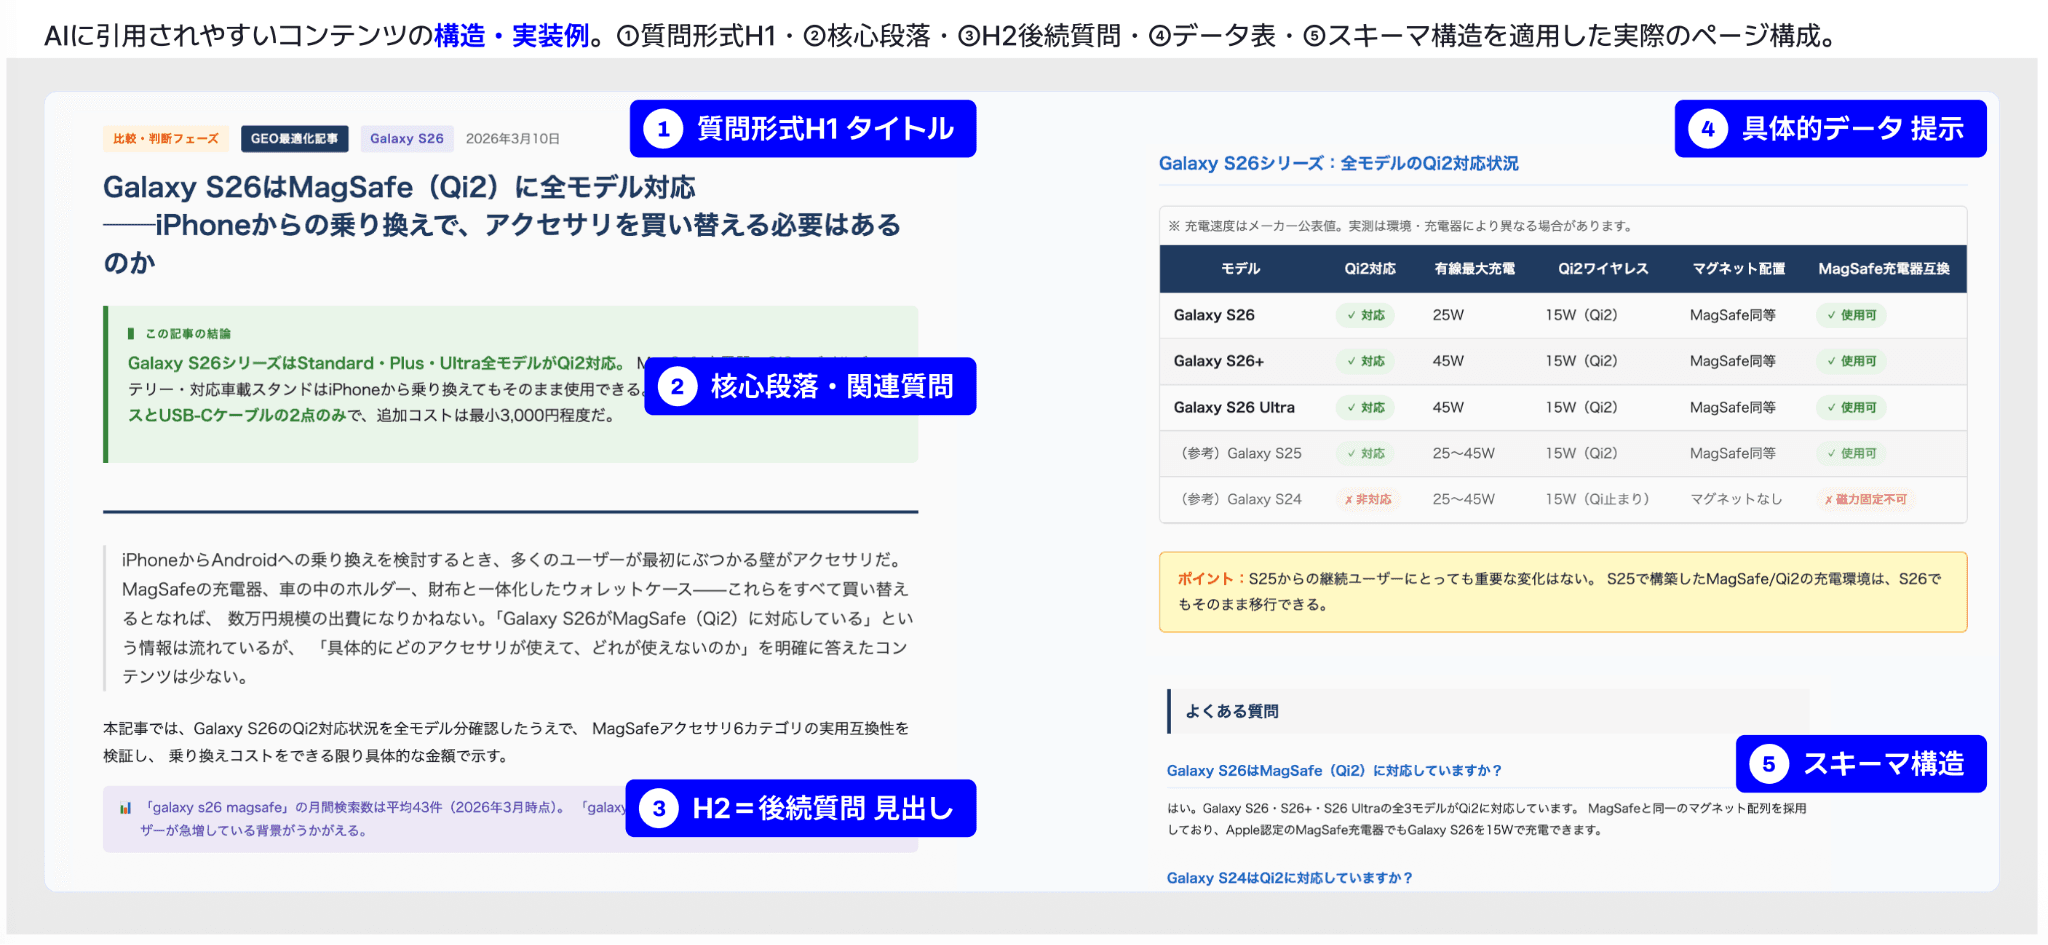Click the 対応 badge in Galaxy S26+ row
This screenshot has width=2048, height=945.
click(1366, 361)
